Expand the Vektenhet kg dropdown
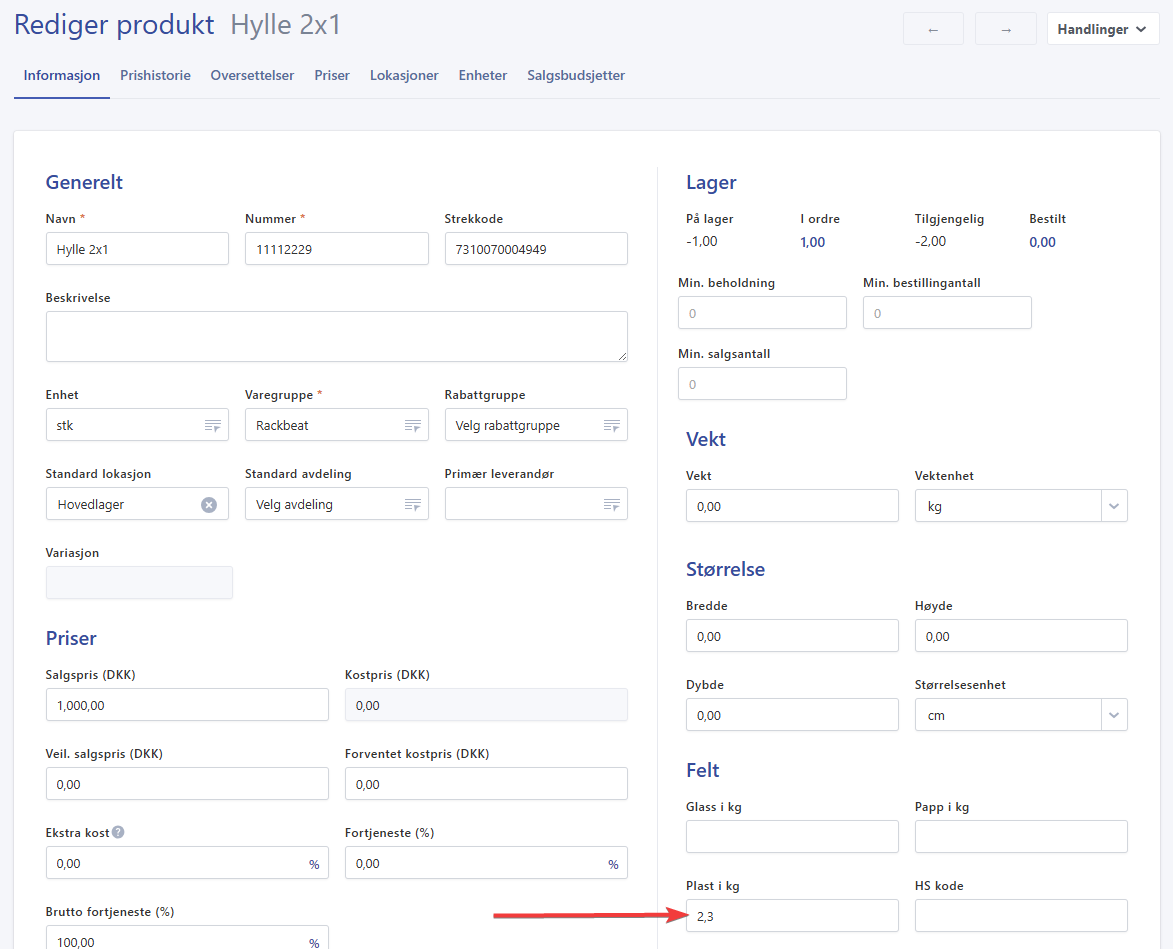Image resolution: width=1173 pixels, height=949 pixels. 1114,507
